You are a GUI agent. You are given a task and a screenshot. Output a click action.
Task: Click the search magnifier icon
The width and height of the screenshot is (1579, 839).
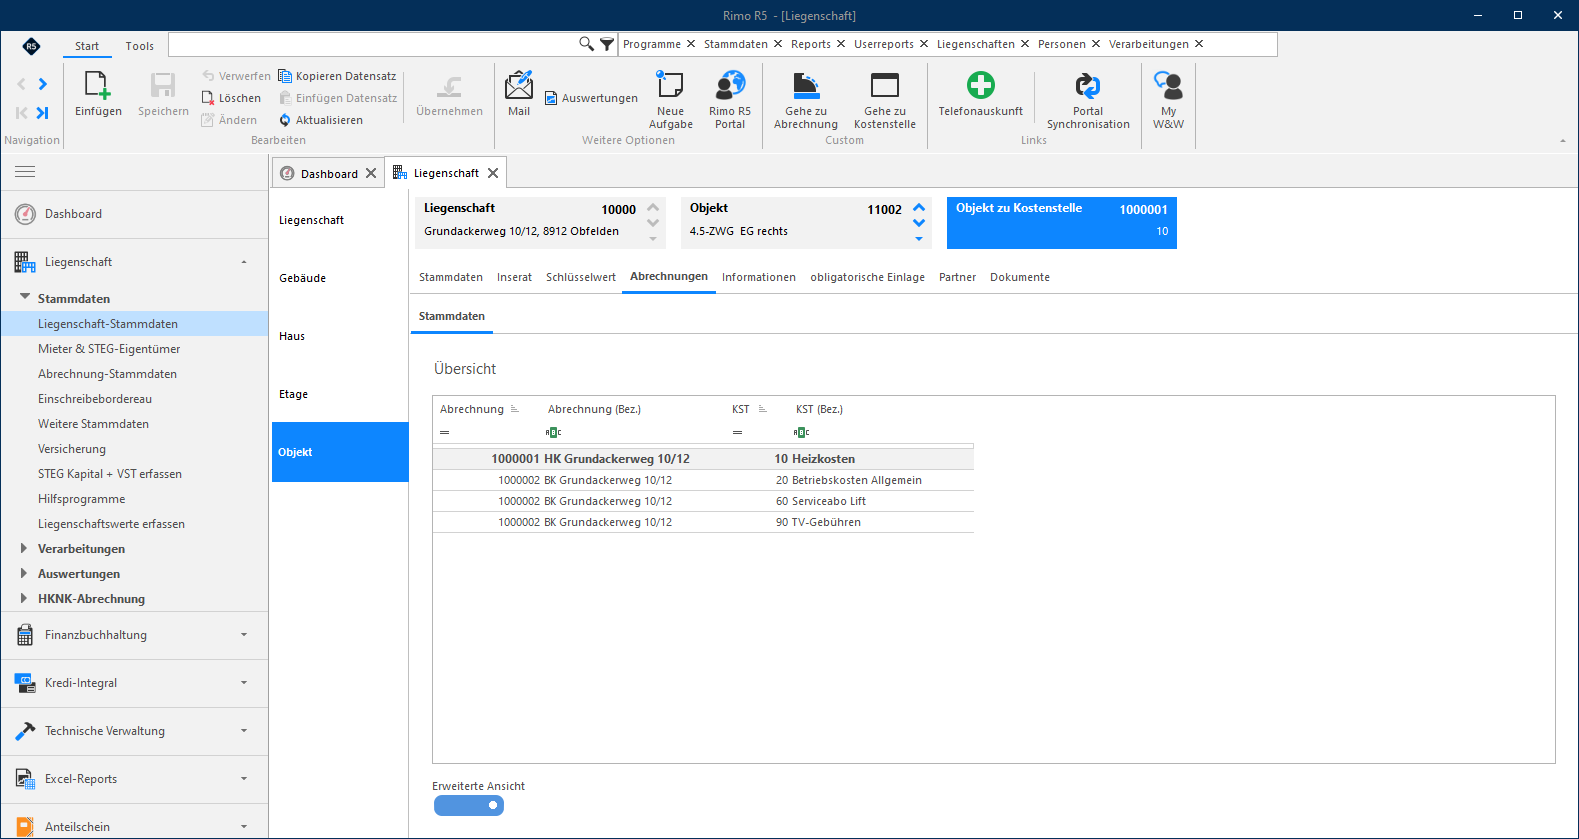(586, 44)
